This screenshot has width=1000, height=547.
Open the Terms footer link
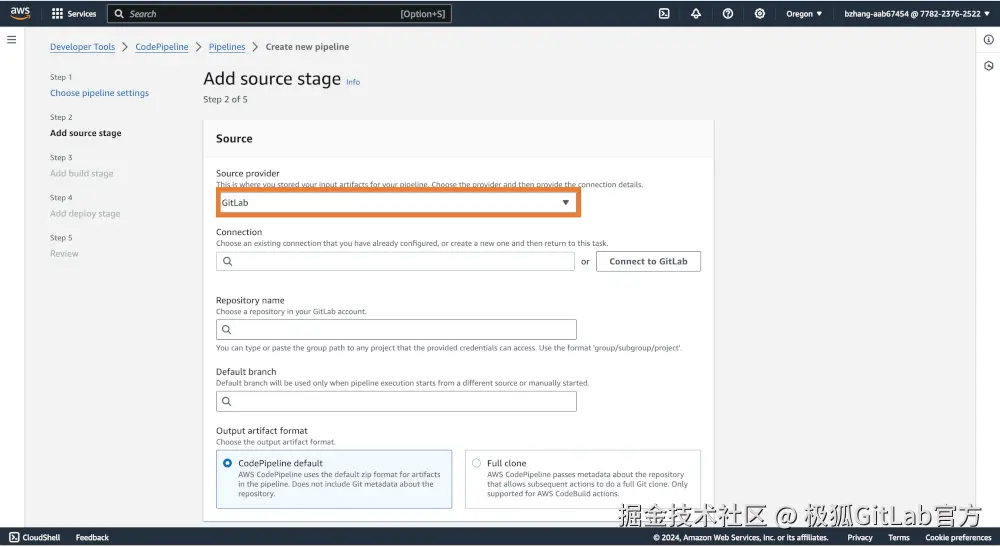tap(899, 537)
